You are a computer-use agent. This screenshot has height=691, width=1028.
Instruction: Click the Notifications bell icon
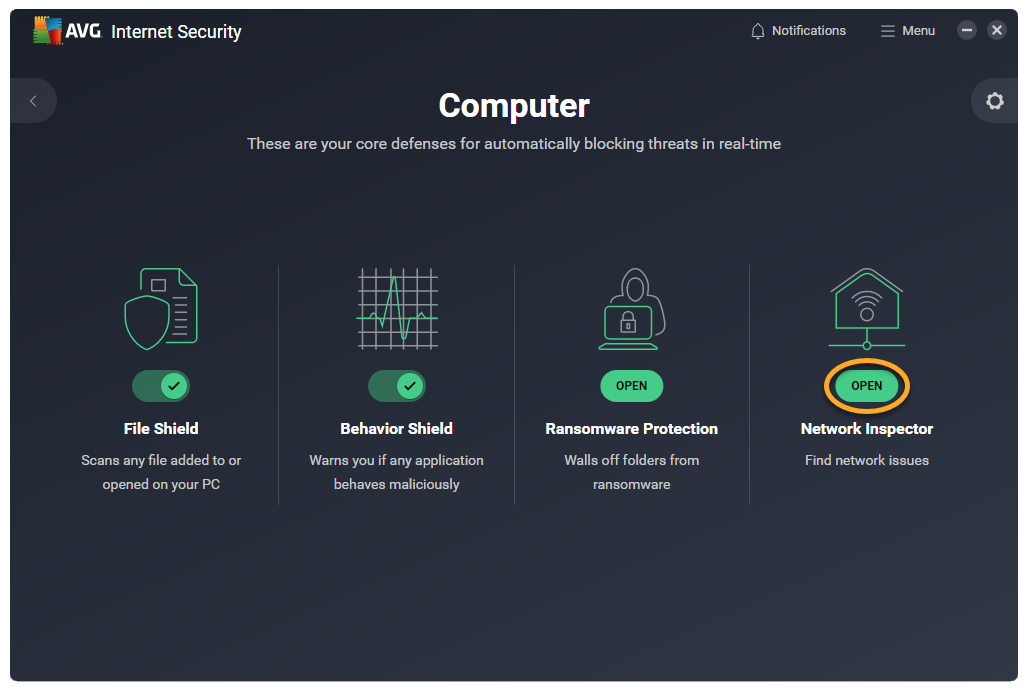pos(758,31)
